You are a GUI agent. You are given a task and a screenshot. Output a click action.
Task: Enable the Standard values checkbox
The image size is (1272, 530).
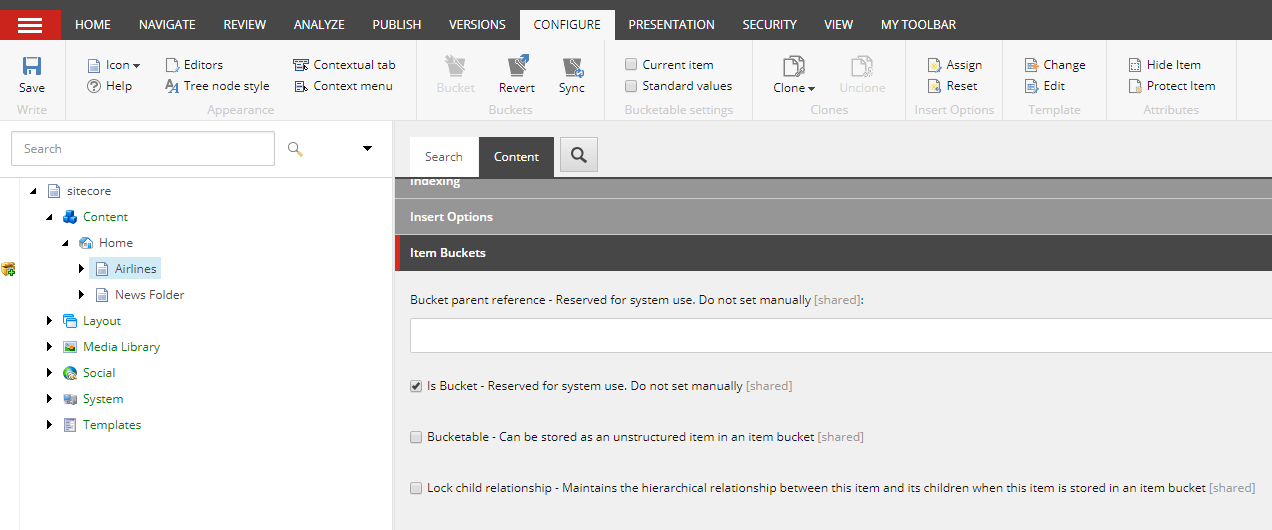(x=631, y=86)
